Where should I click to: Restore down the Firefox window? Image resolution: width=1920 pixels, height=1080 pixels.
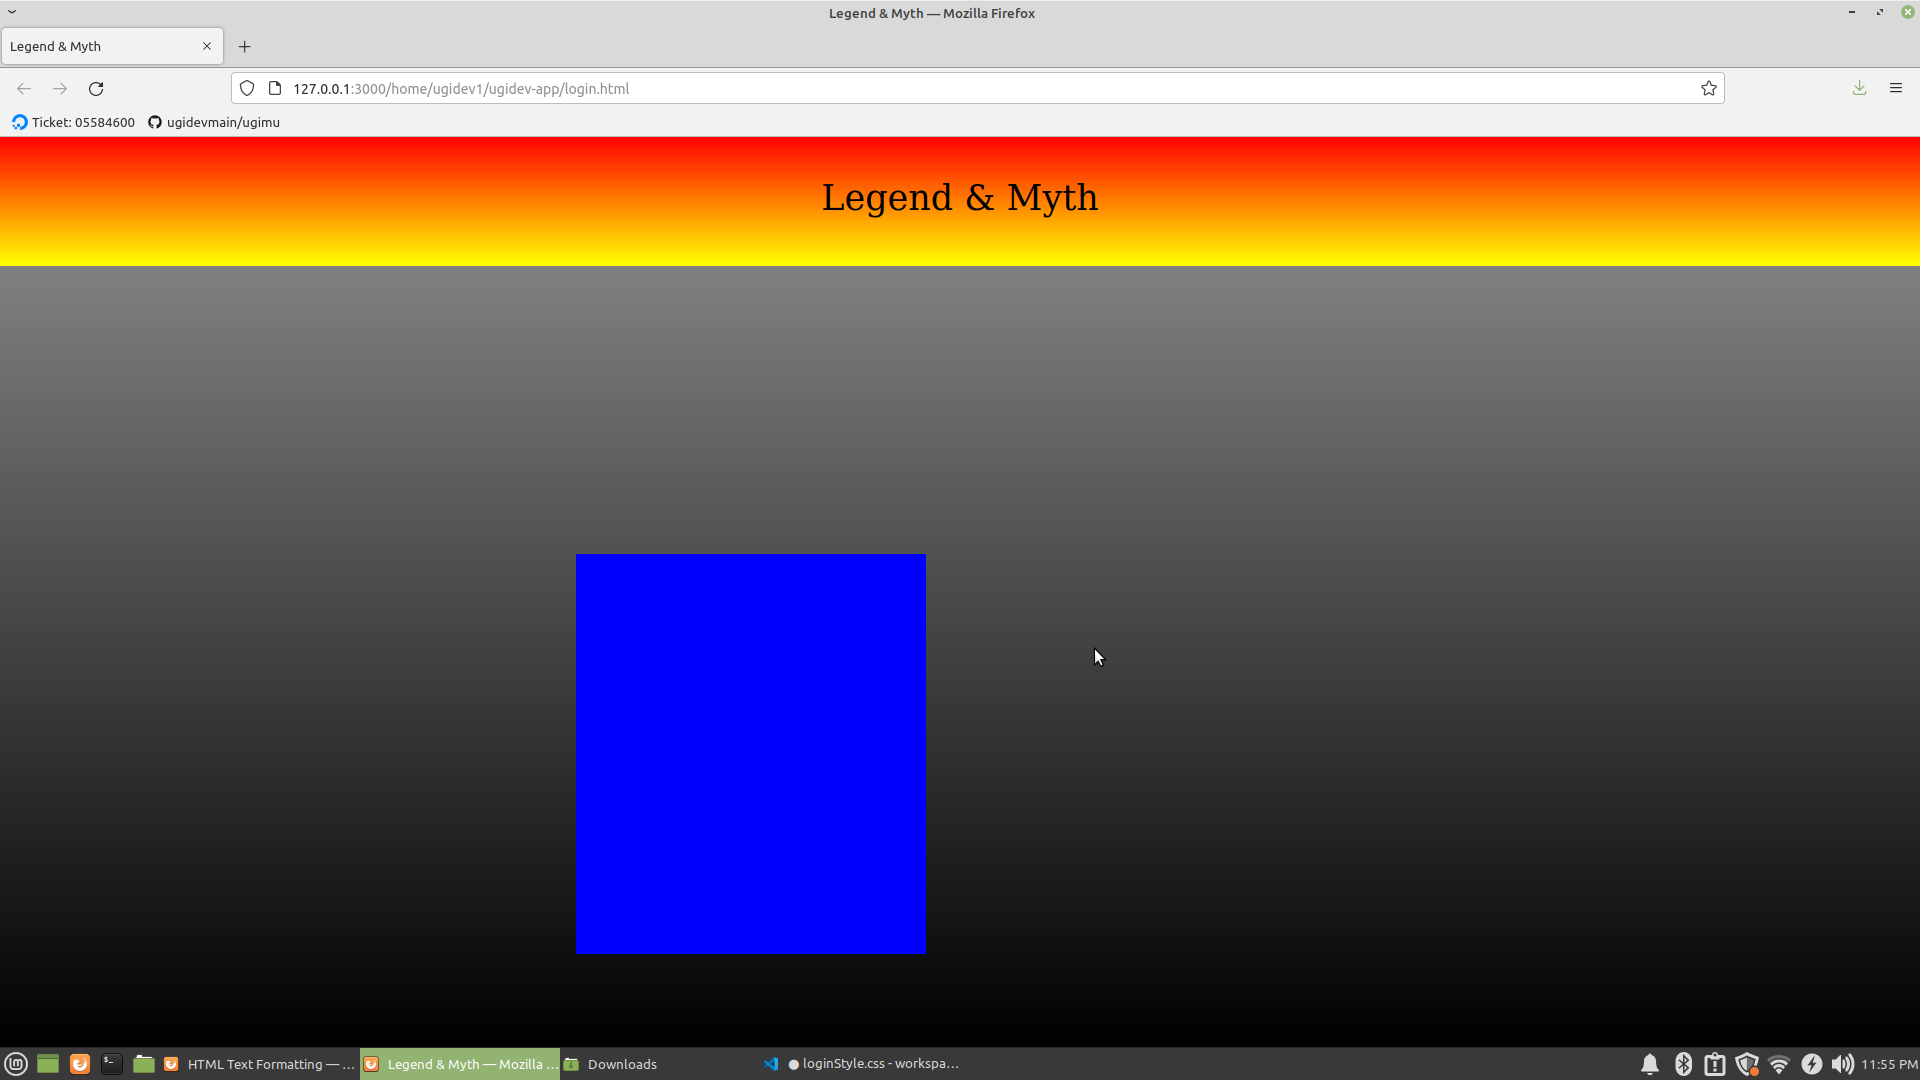1880,12
